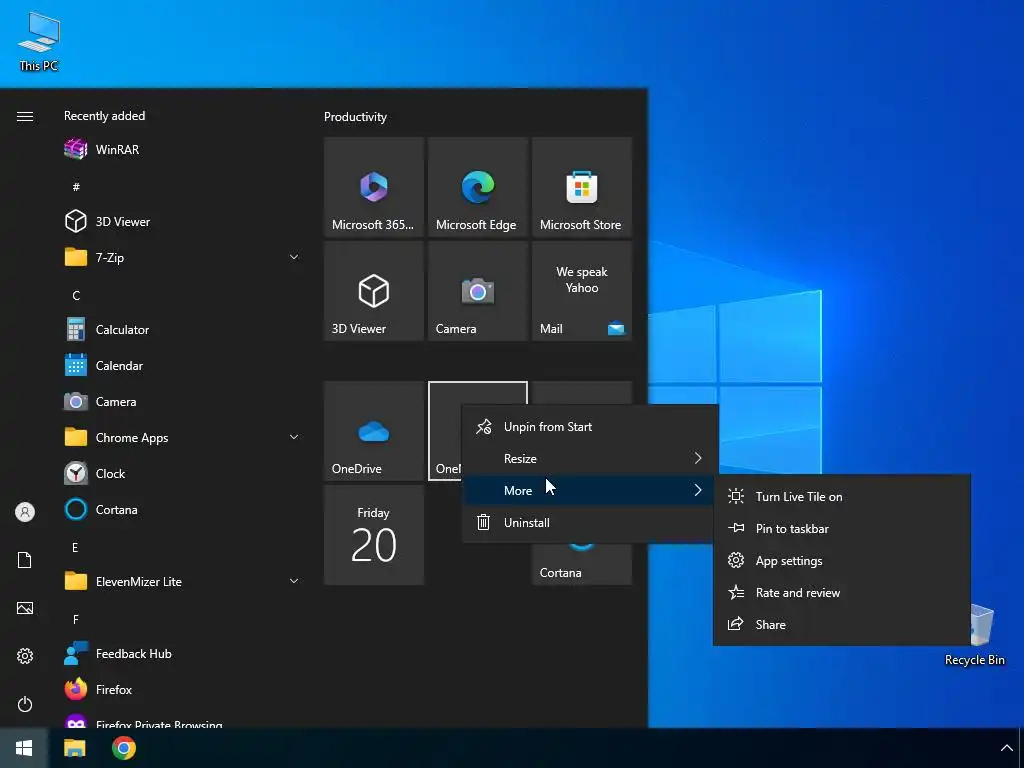Open the Microsoft 365 tile

374,187
